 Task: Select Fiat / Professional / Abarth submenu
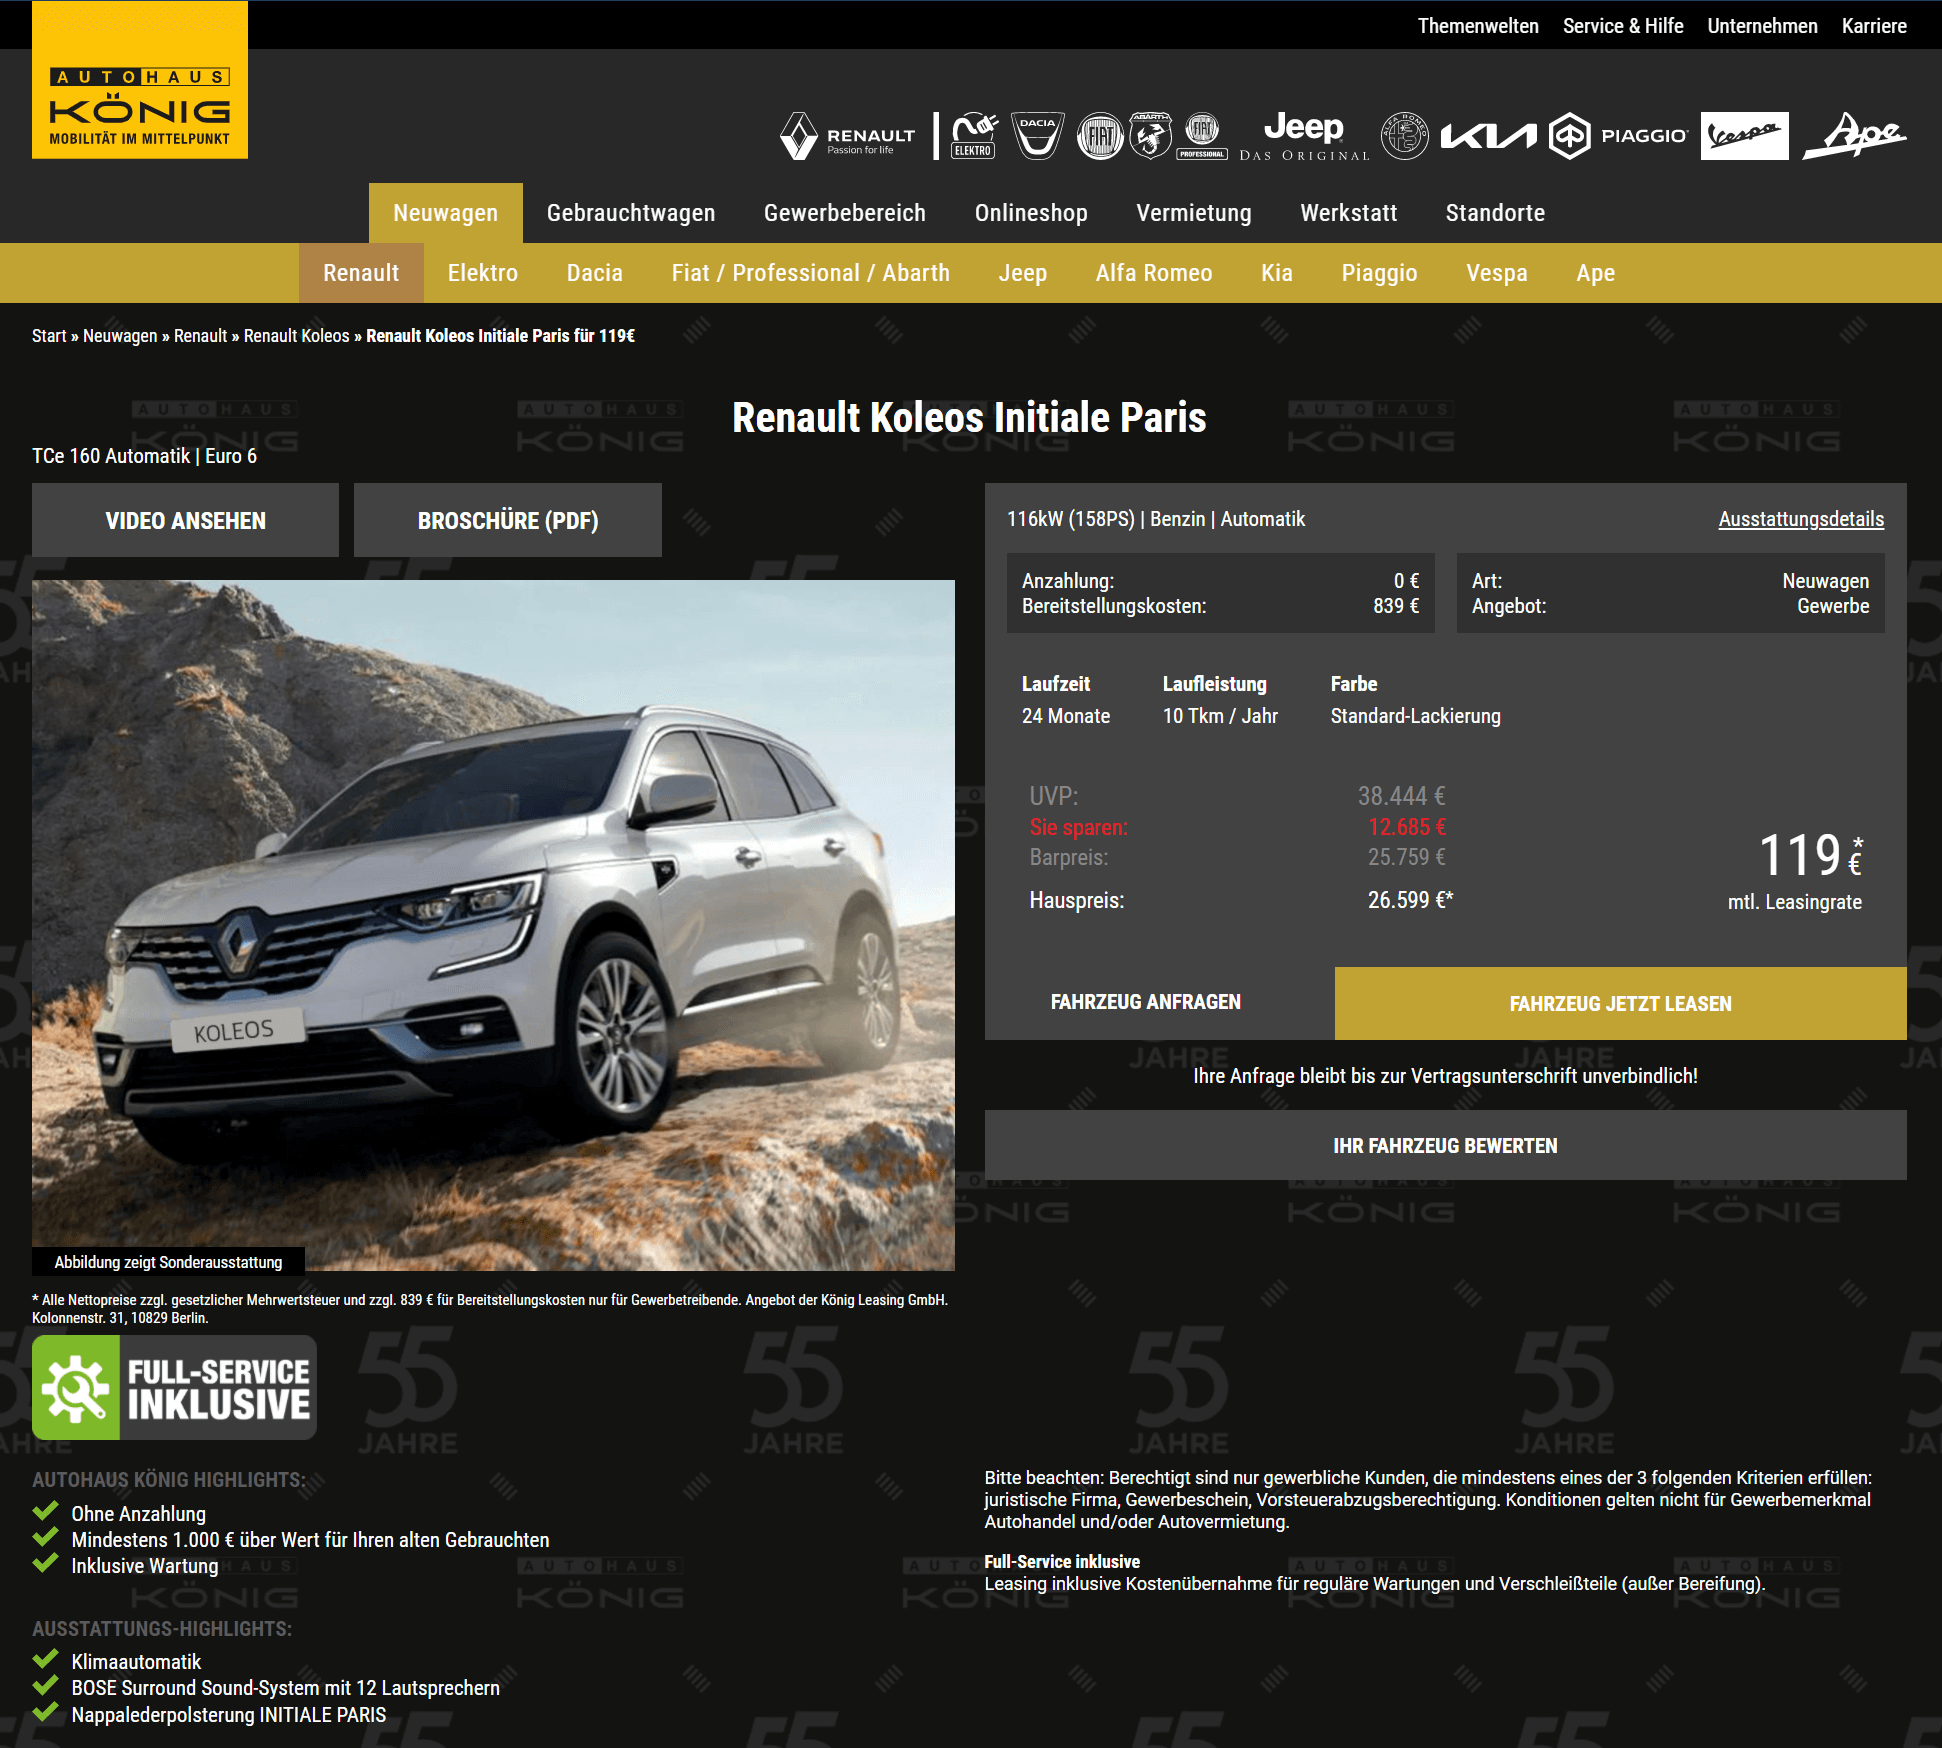[811, 273]
